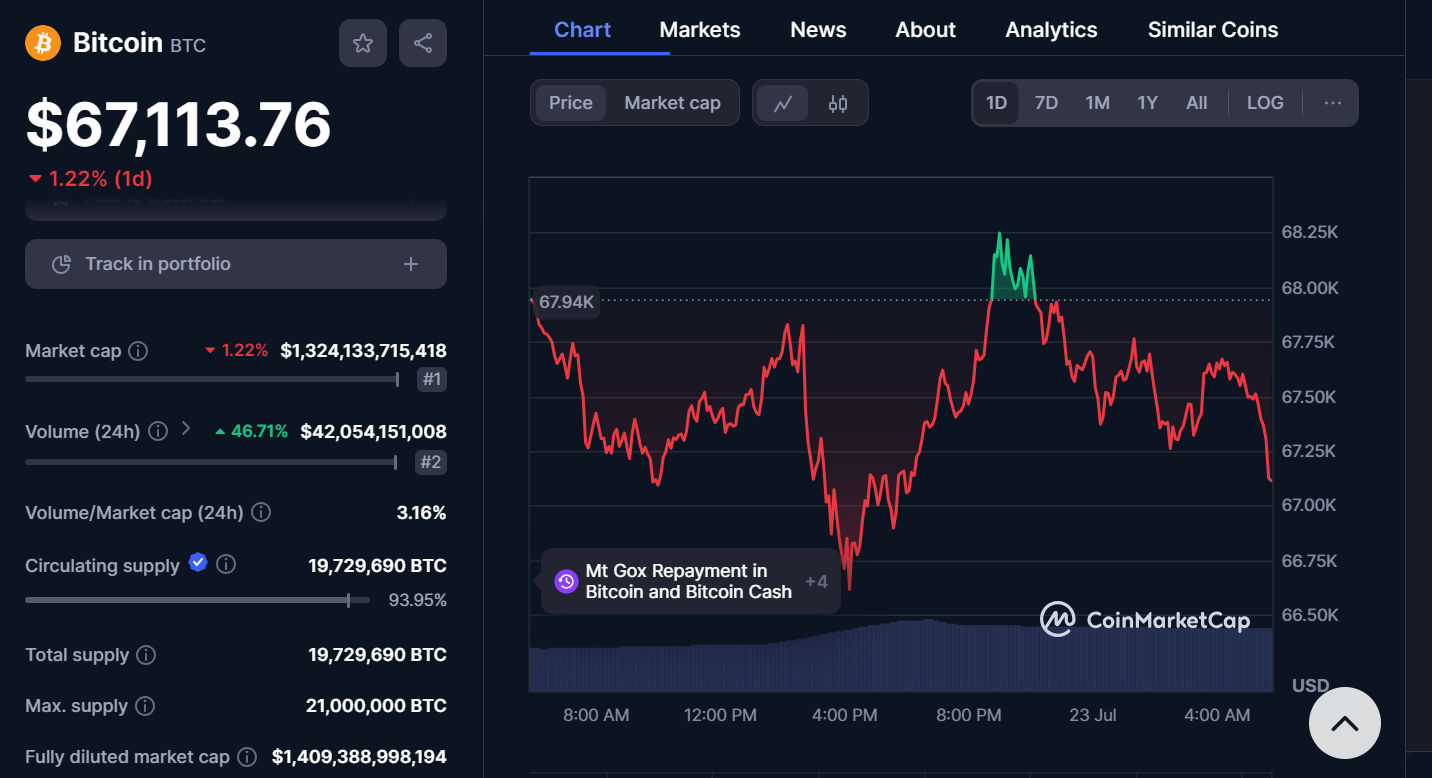Click the $67,113.76 price value

[x=178, y=124]
